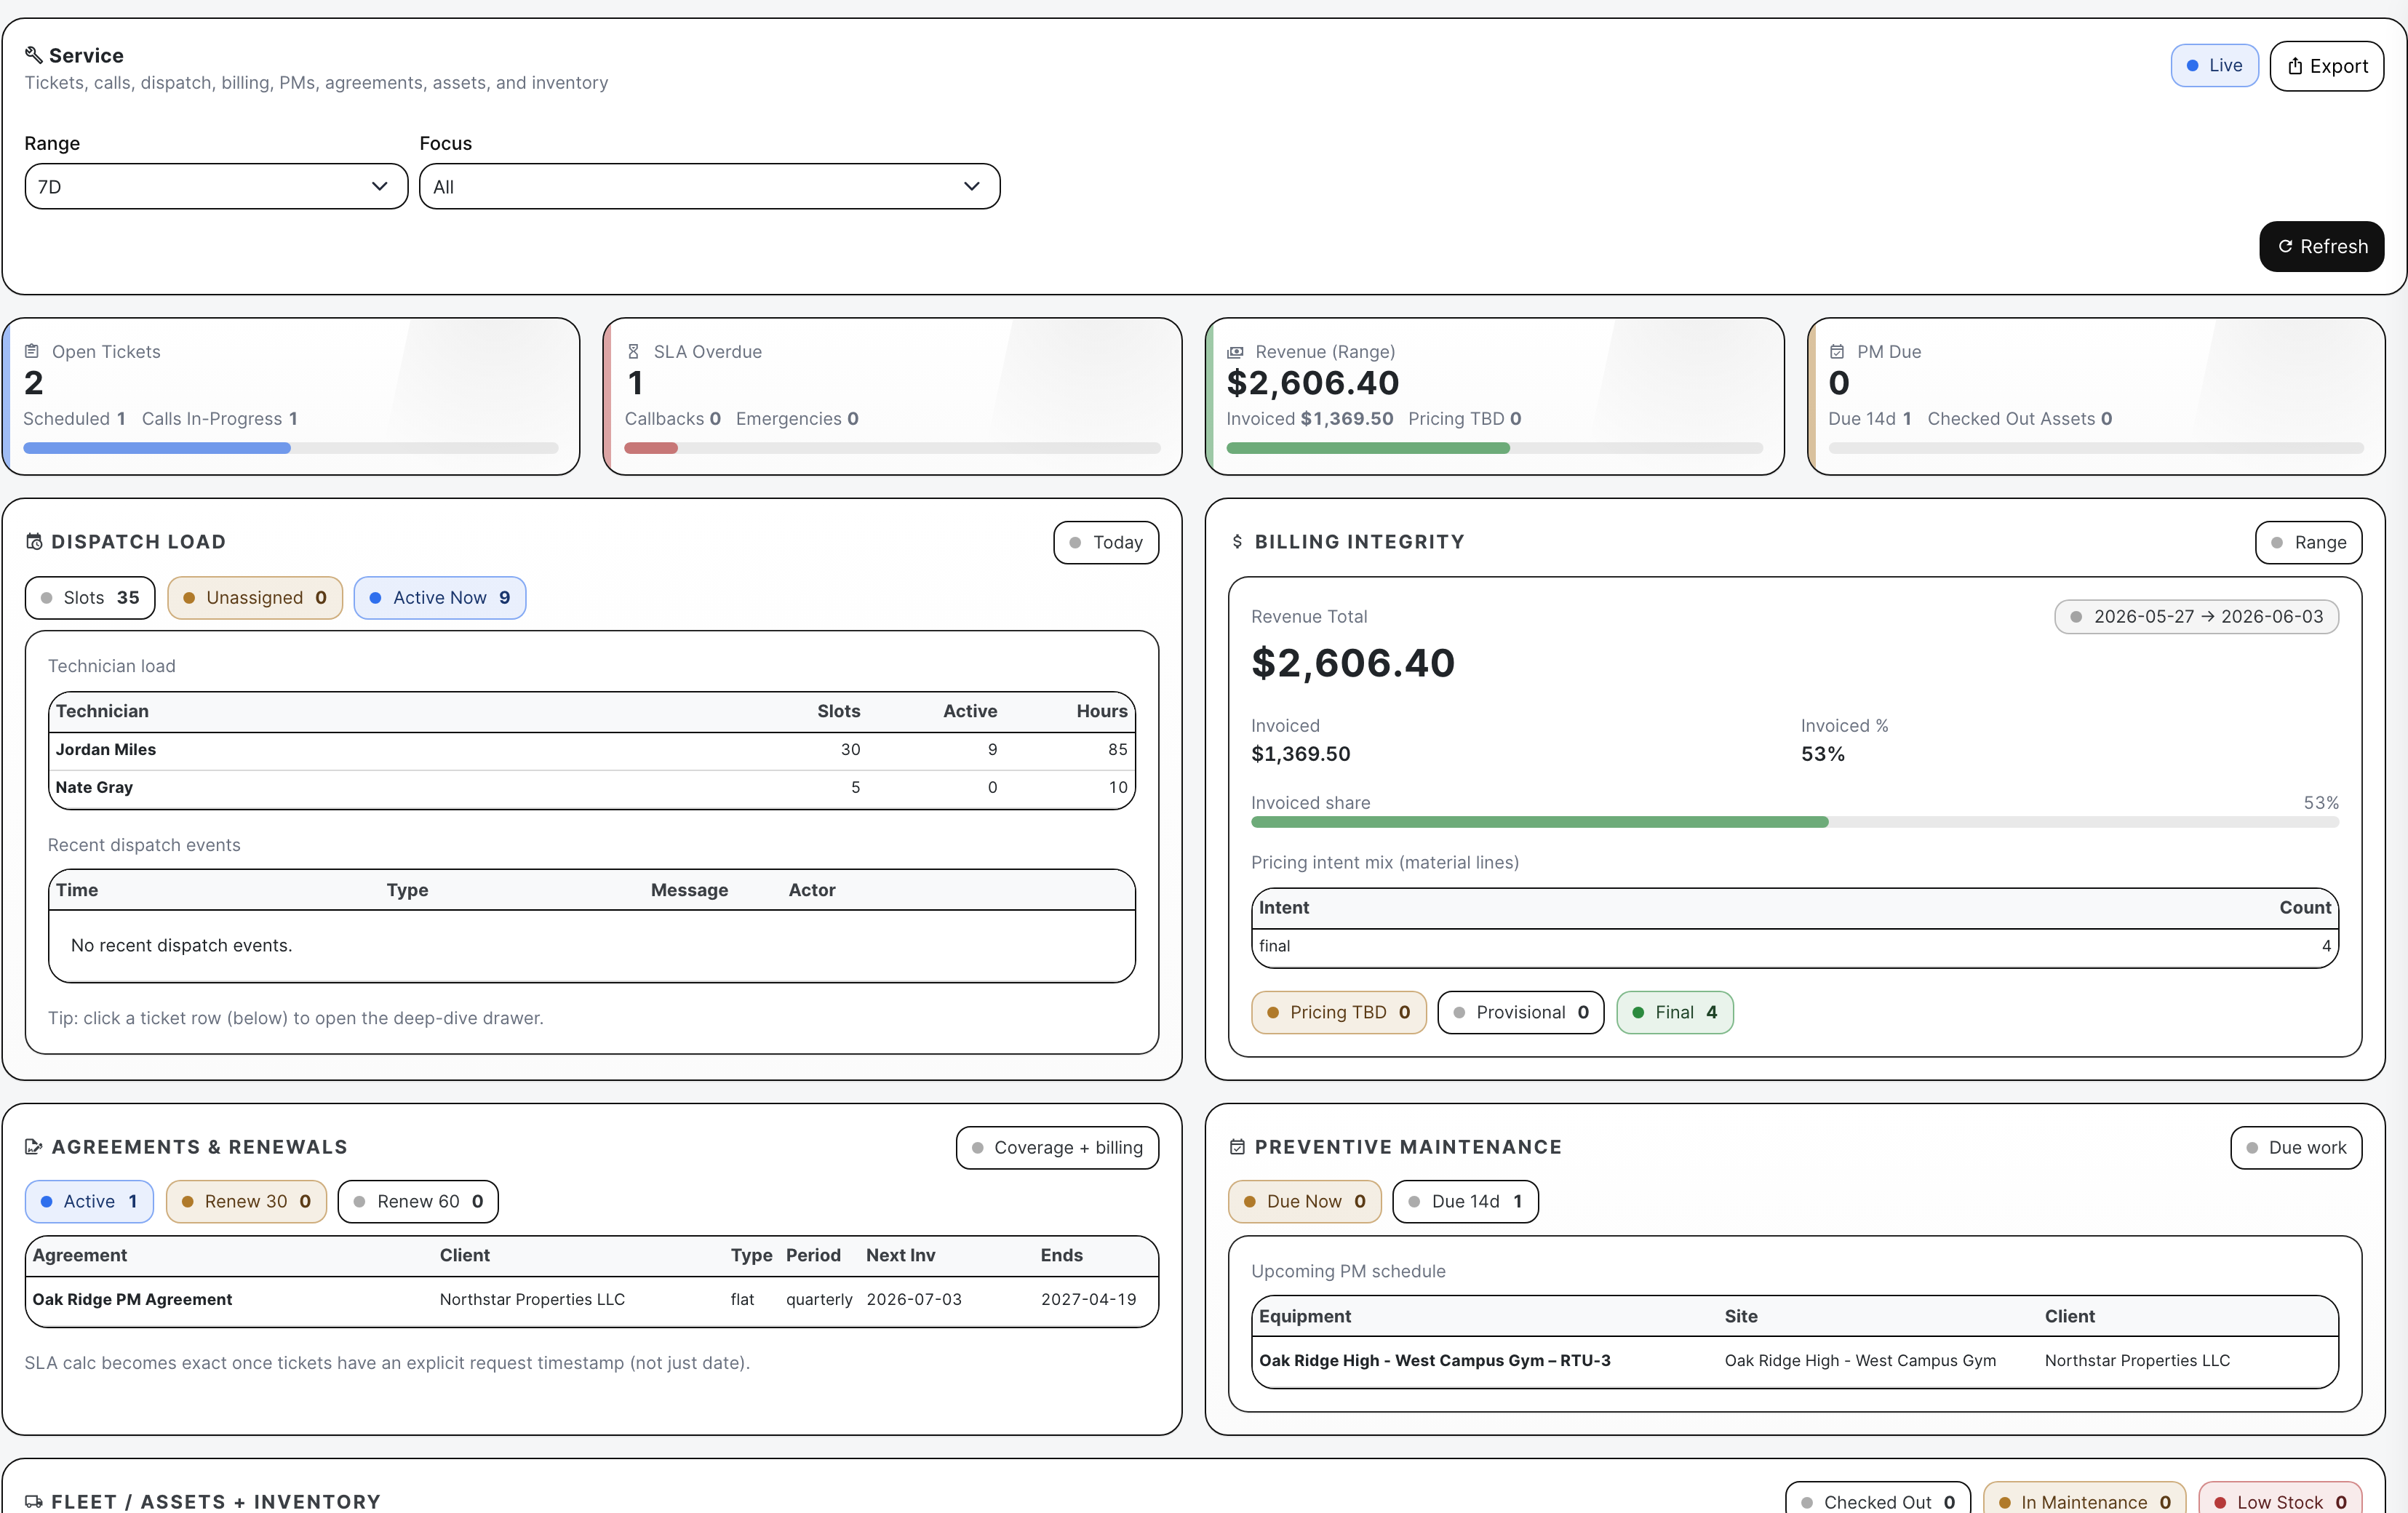Viewport: 2408px width, 1513px height.
Task: Click the Revenue Total $2,606.40 value
Action: [1353, 663]
